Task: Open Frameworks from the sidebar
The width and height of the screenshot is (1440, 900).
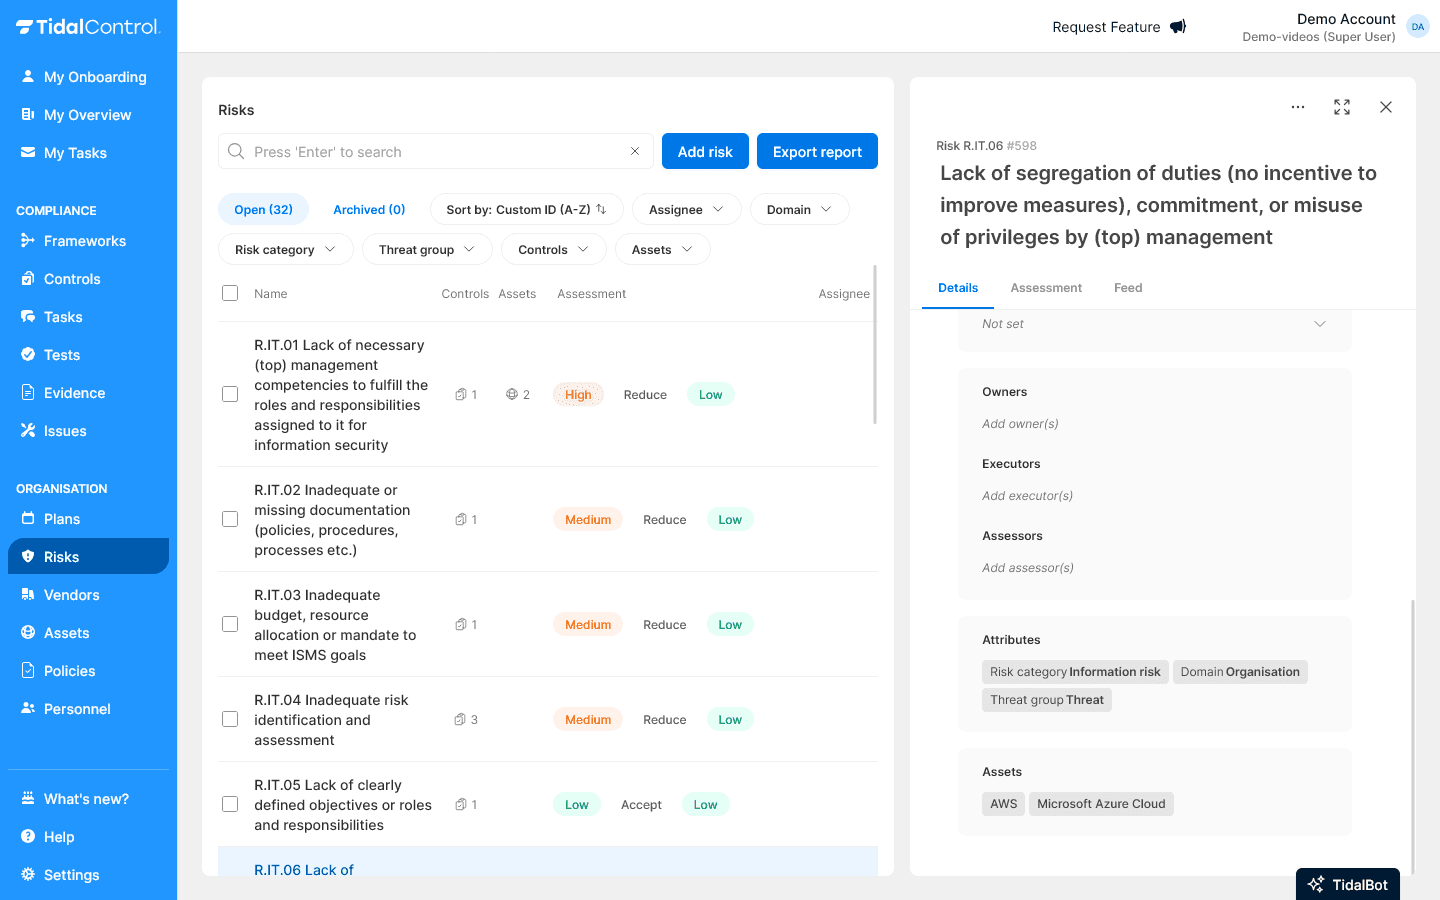Action: pyautogui.click(x=85, y=241)
